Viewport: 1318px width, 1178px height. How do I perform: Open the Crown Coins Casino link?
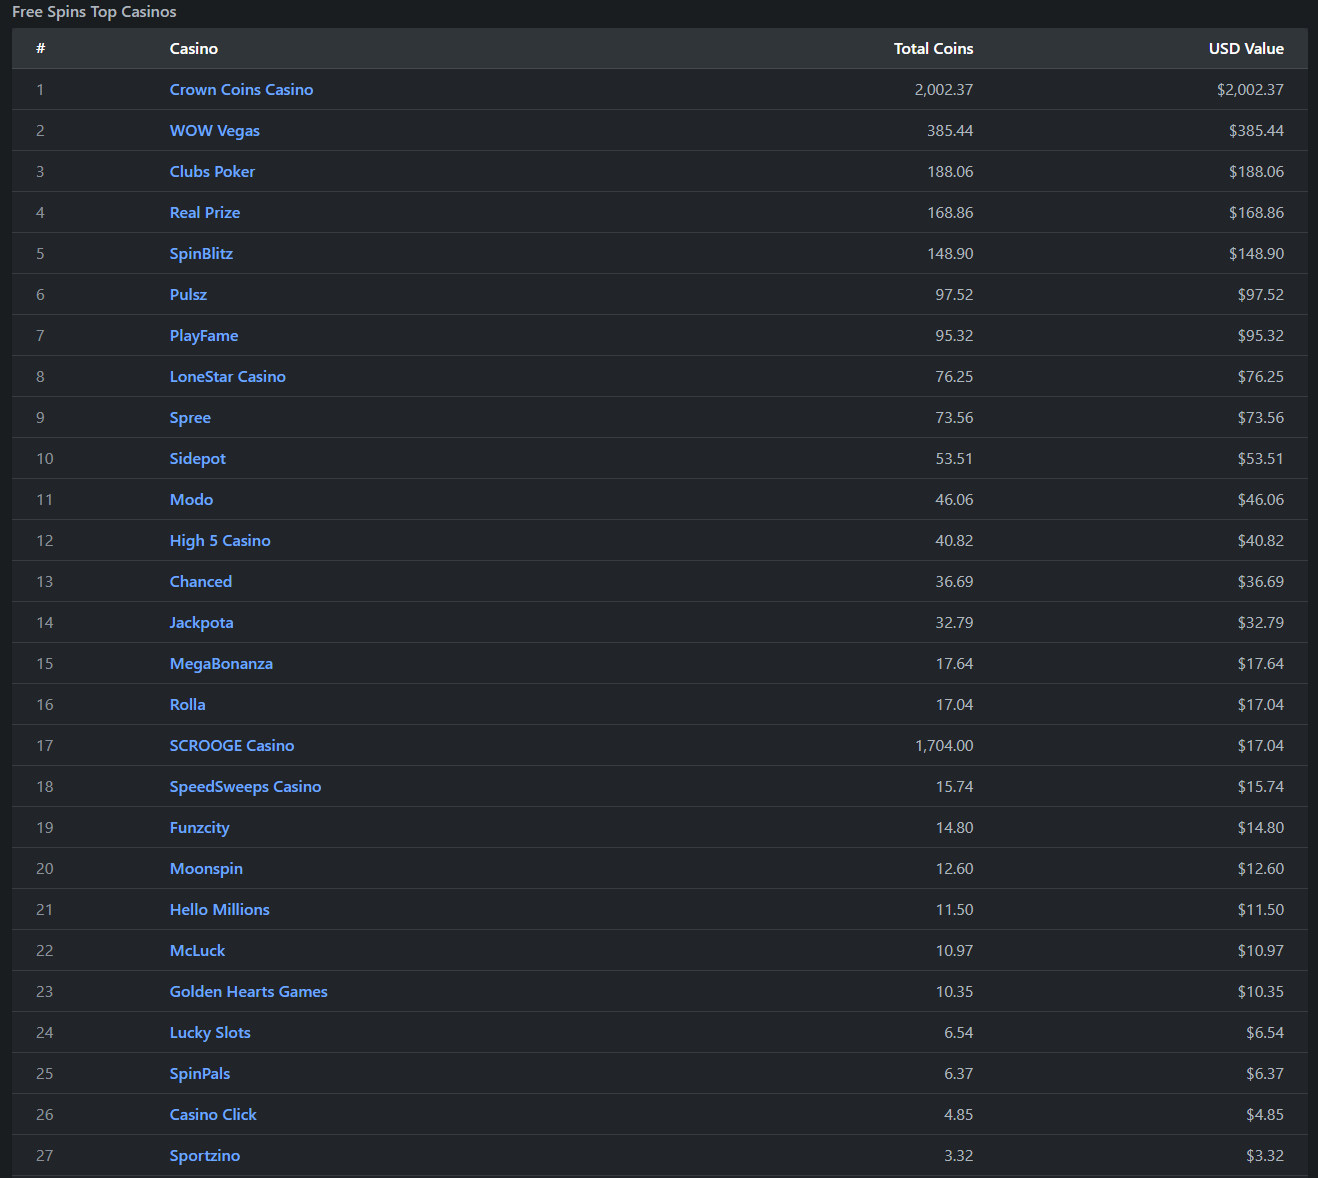241,89
